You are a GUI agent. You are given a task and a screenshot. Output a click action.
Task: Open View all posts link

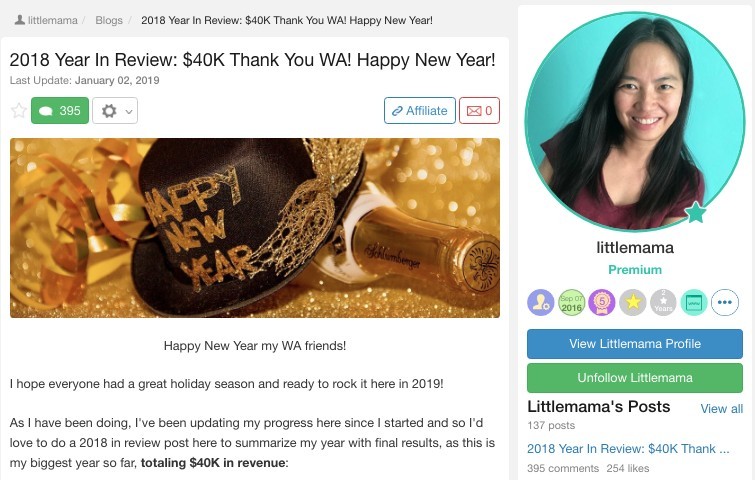[721, 409]
